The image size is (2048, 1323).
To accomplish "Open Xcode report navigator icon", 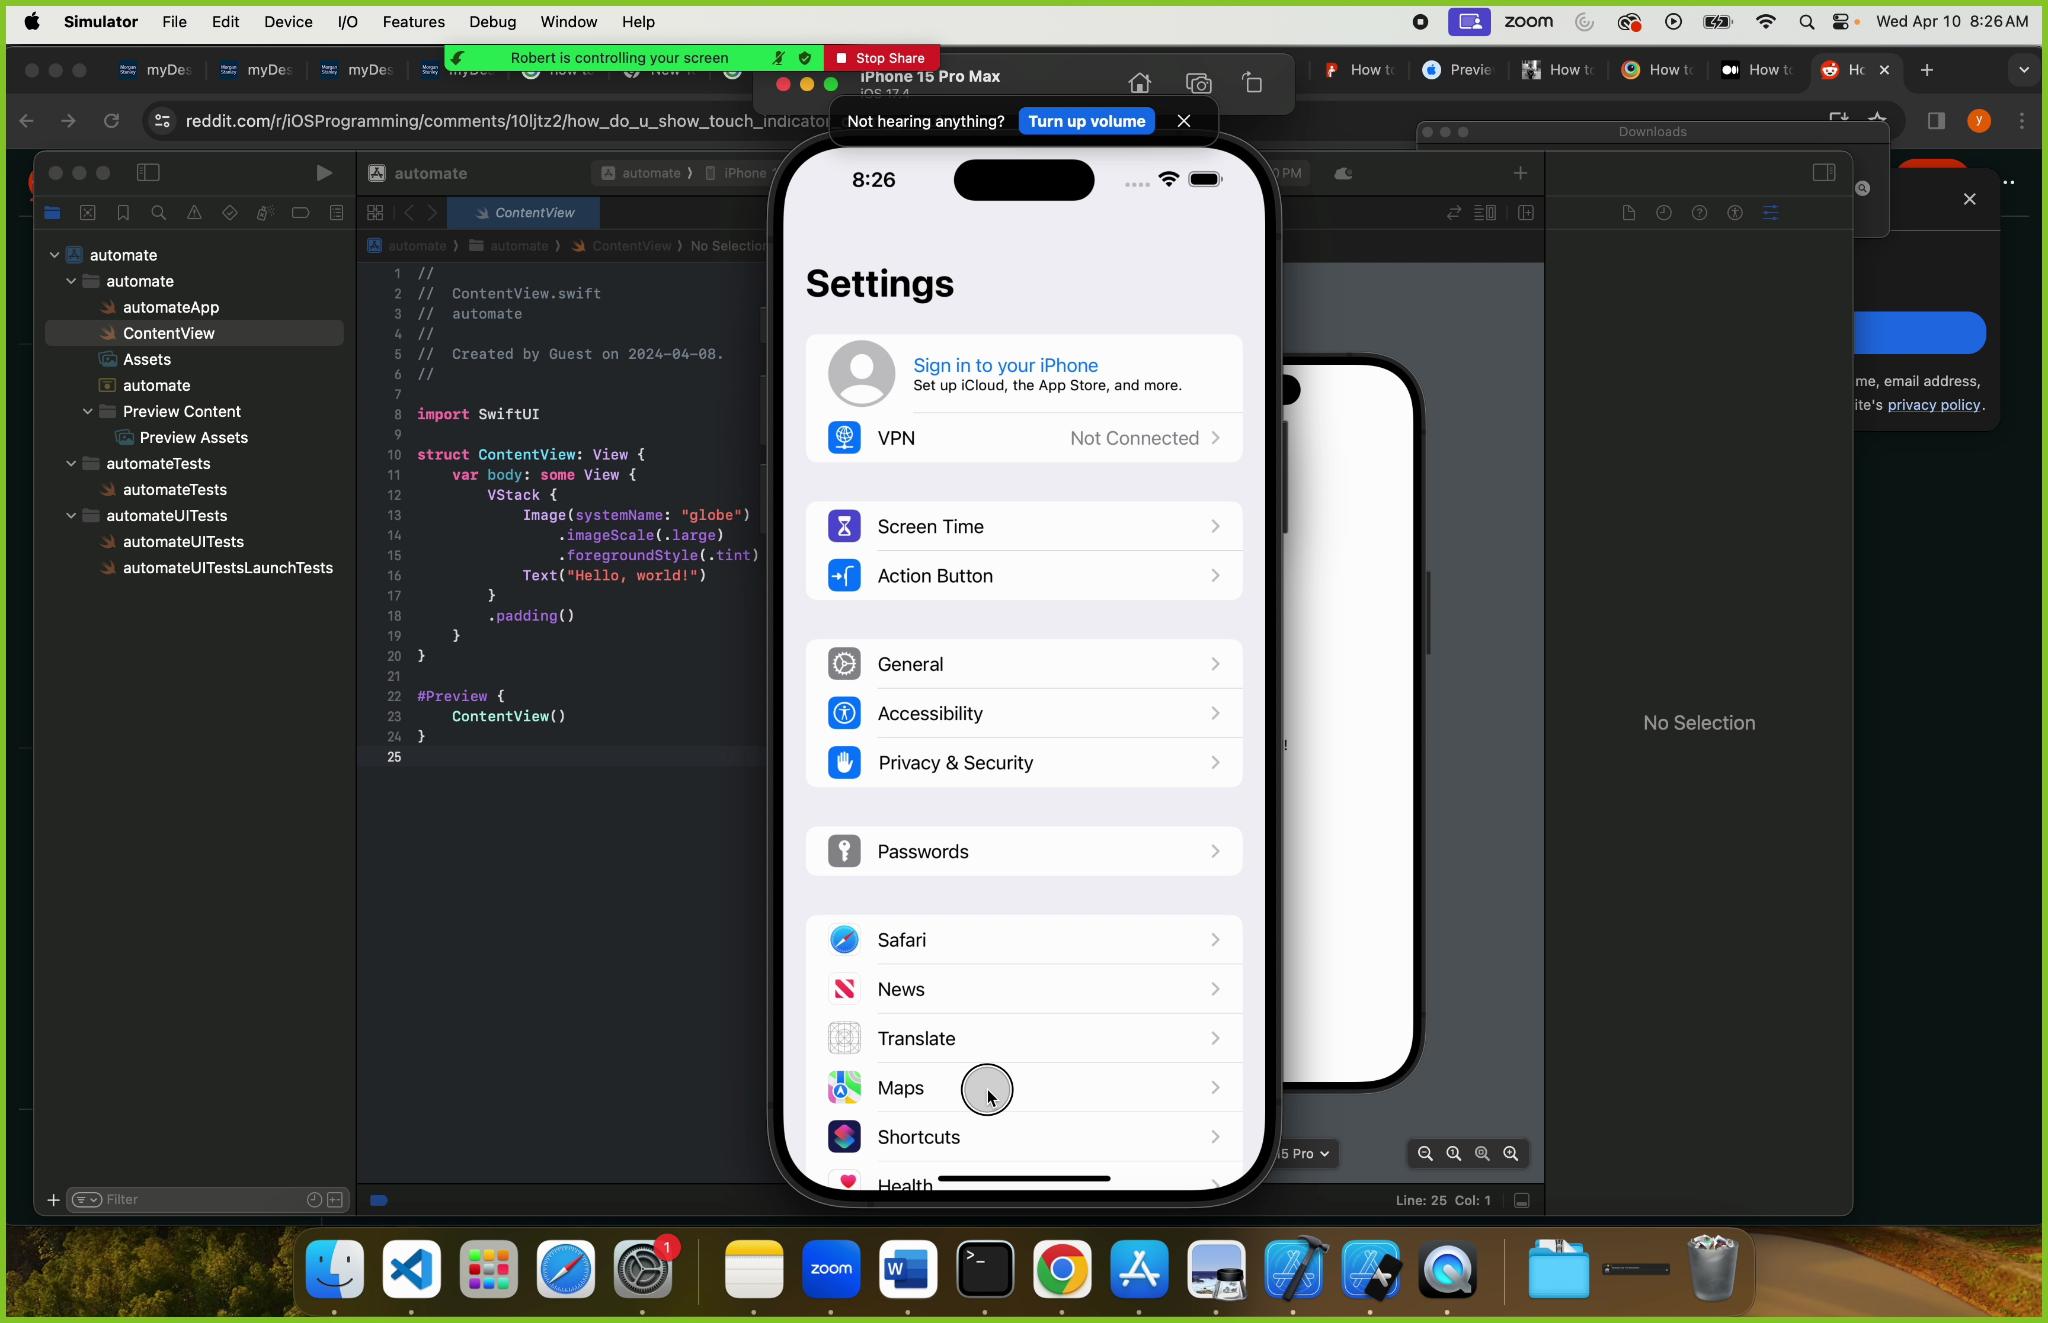I will (336, 213).
